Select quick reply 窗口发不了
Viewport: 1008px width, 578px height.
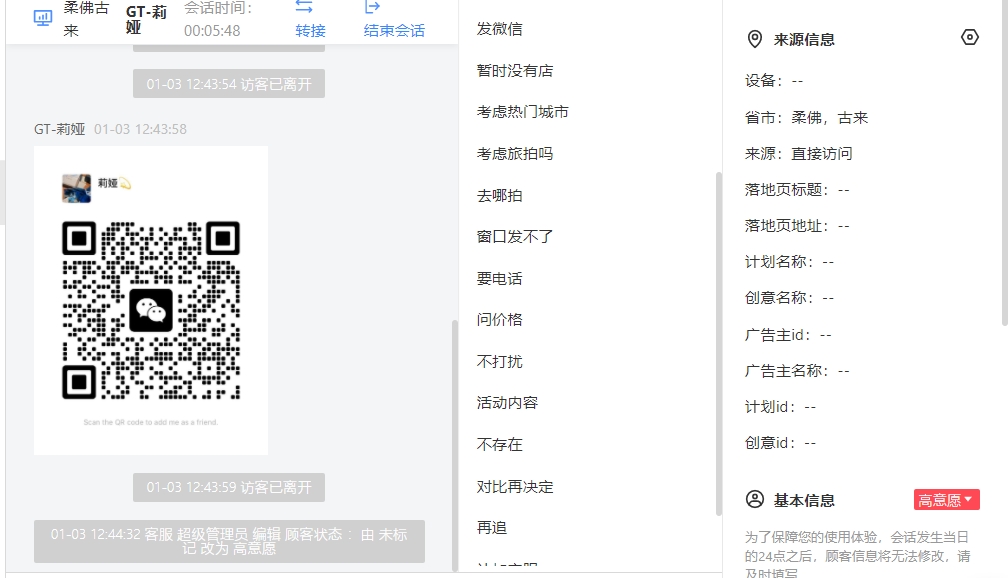click(515, 237)
